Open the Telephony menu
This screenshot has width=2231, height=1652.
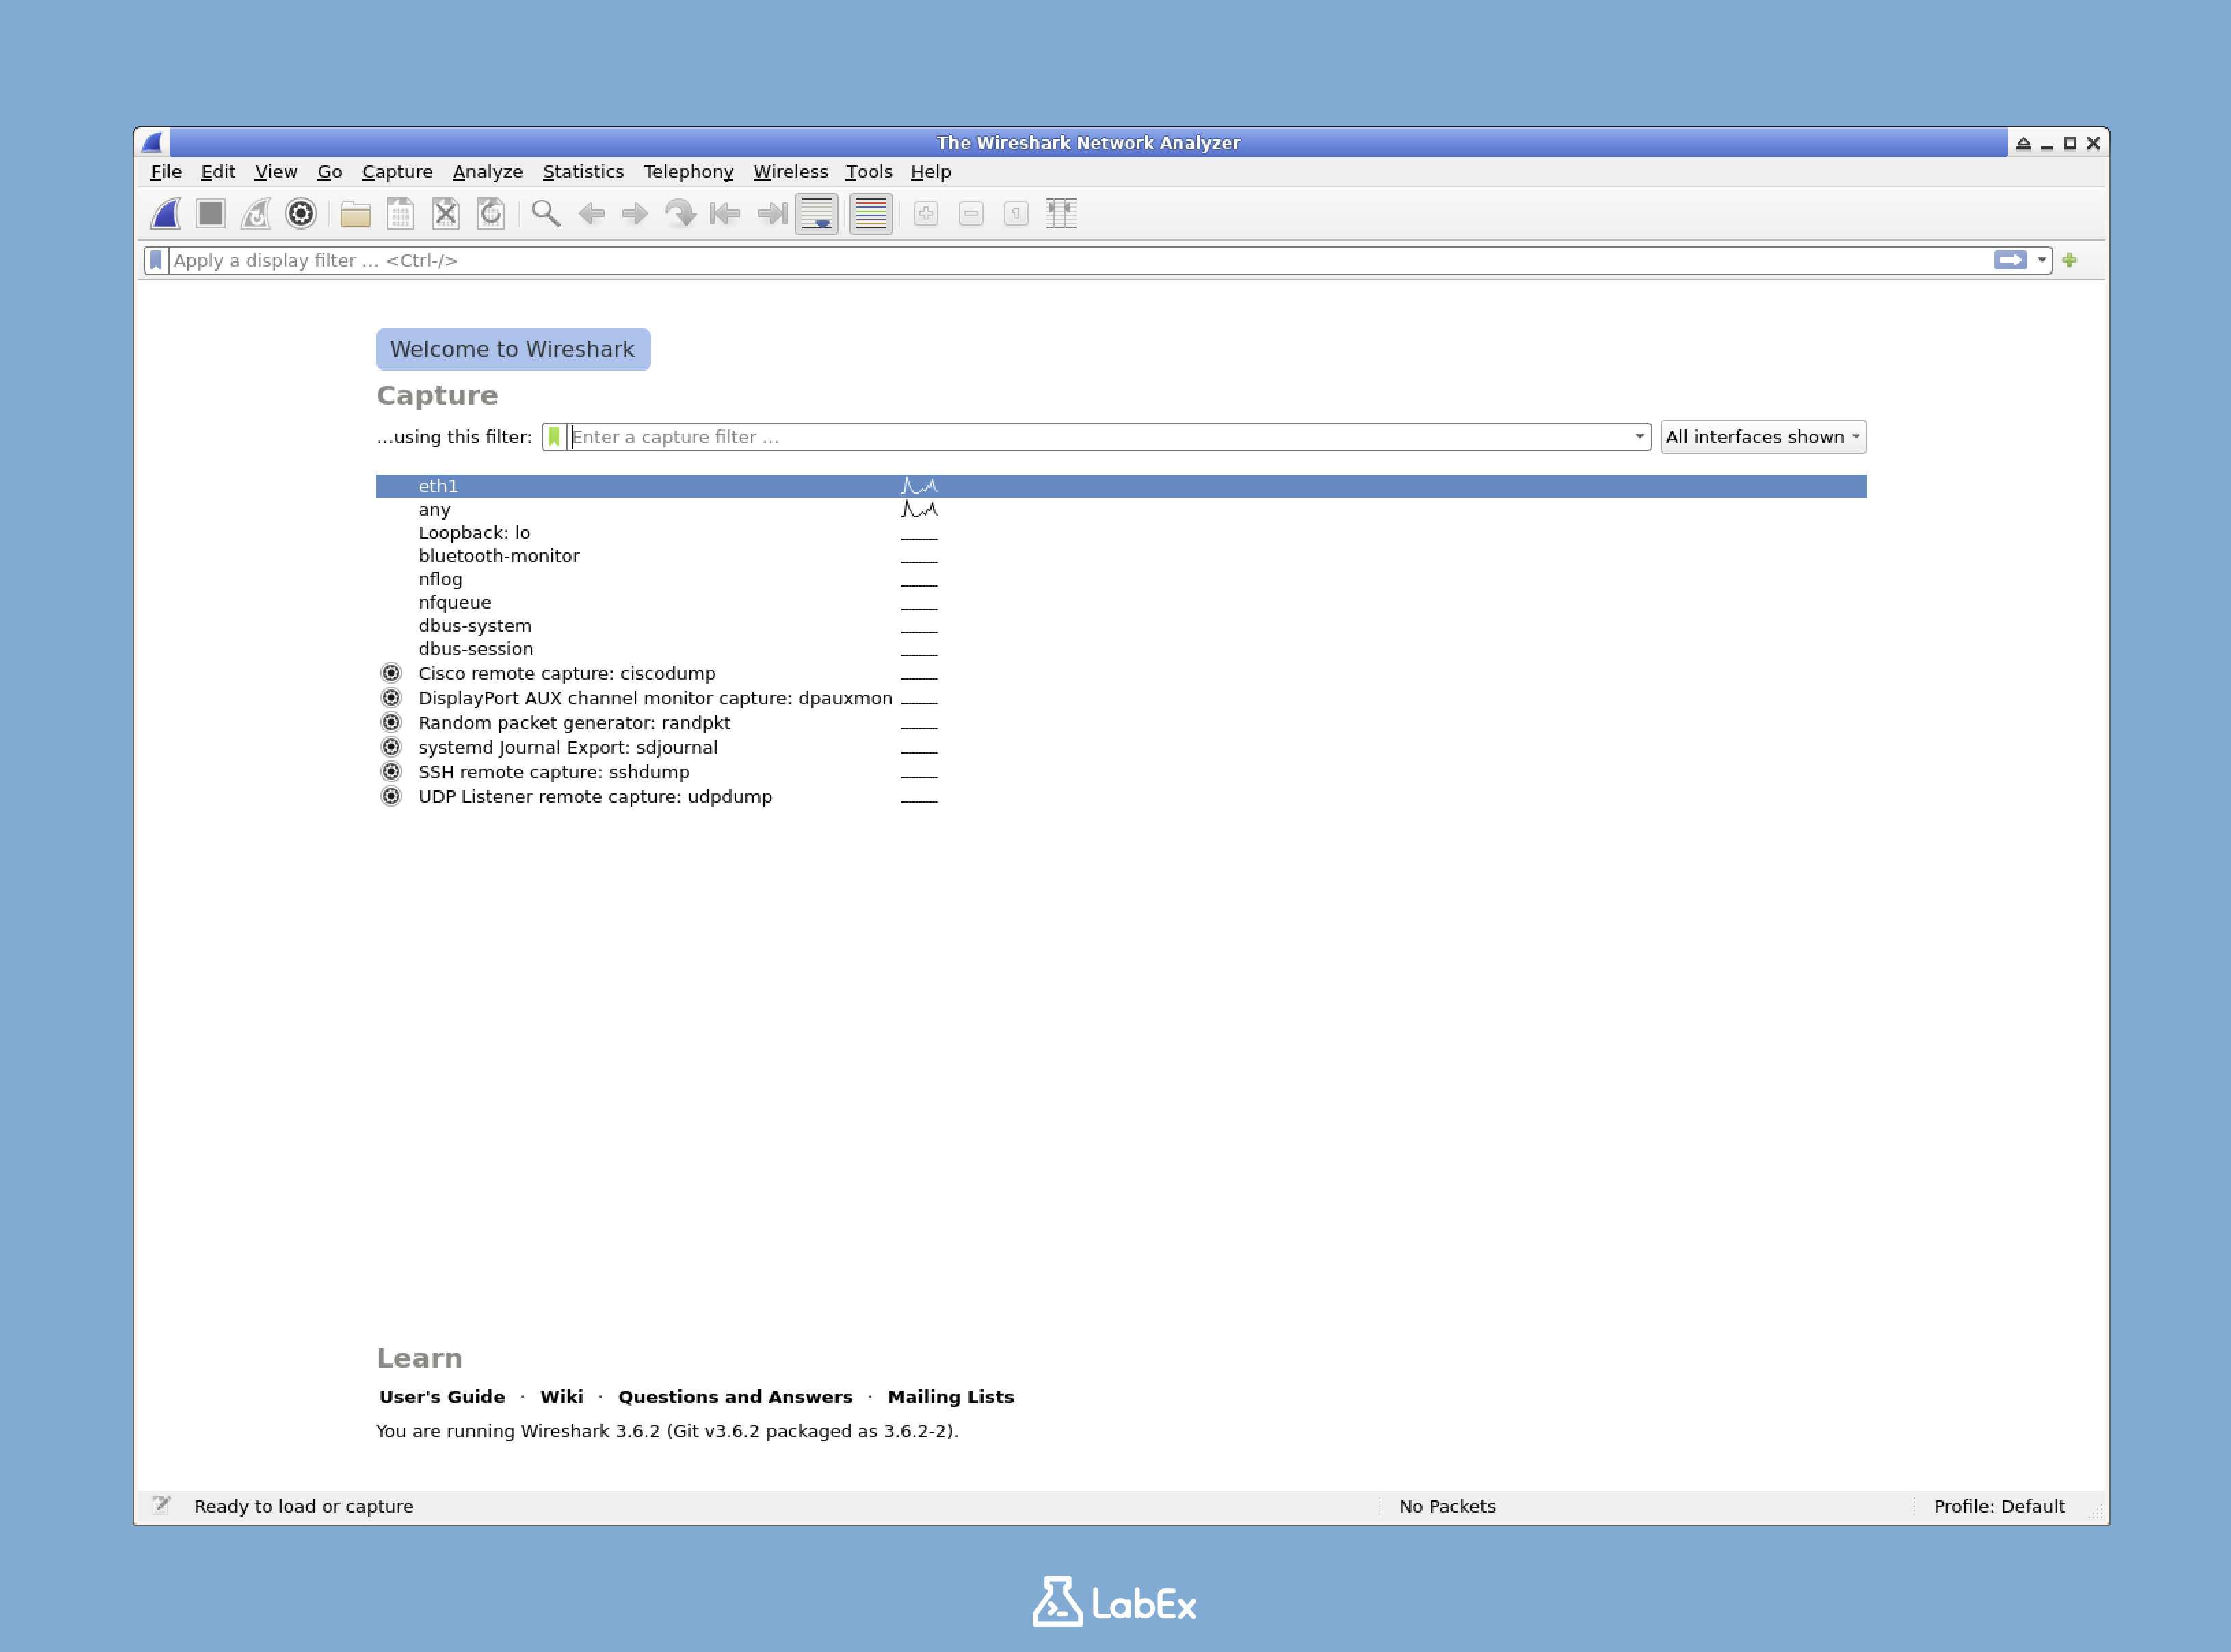point(688,171)
